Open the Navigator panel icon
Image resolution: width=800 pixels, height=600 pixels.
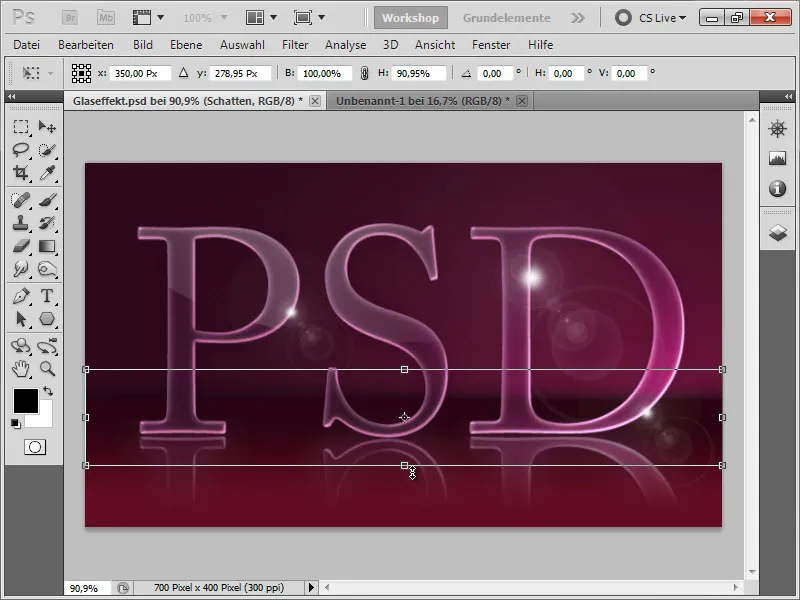click(777, 129)
